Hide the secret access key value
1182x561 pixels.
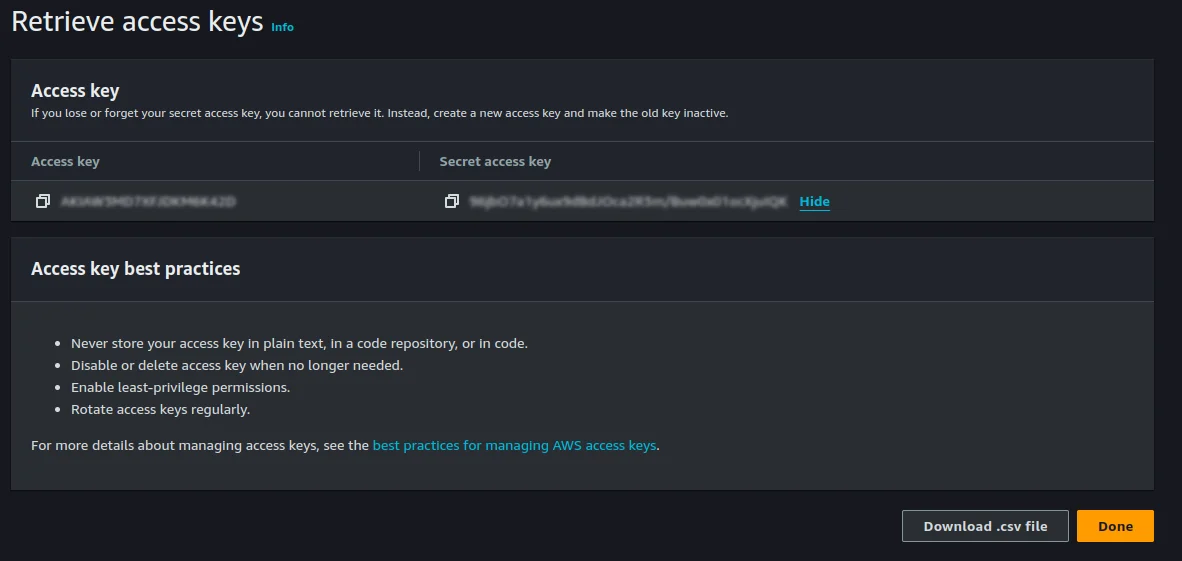pyautogui.click(x=814, y=201)
